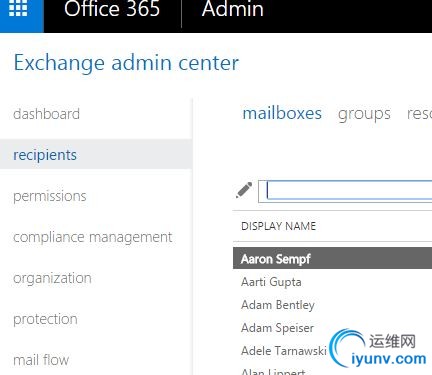Open the Office 365 app launcher grid
The width and height of the screenshot is (432, 375).
18,9
